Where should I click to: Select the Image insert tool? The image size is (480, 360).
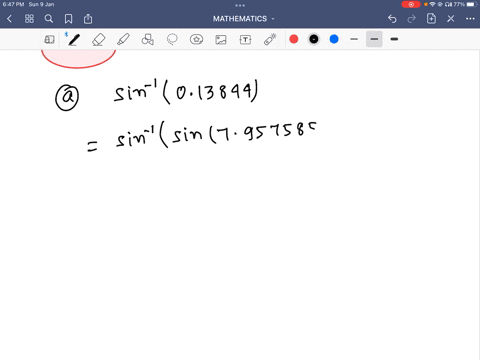tap(221, 40)
